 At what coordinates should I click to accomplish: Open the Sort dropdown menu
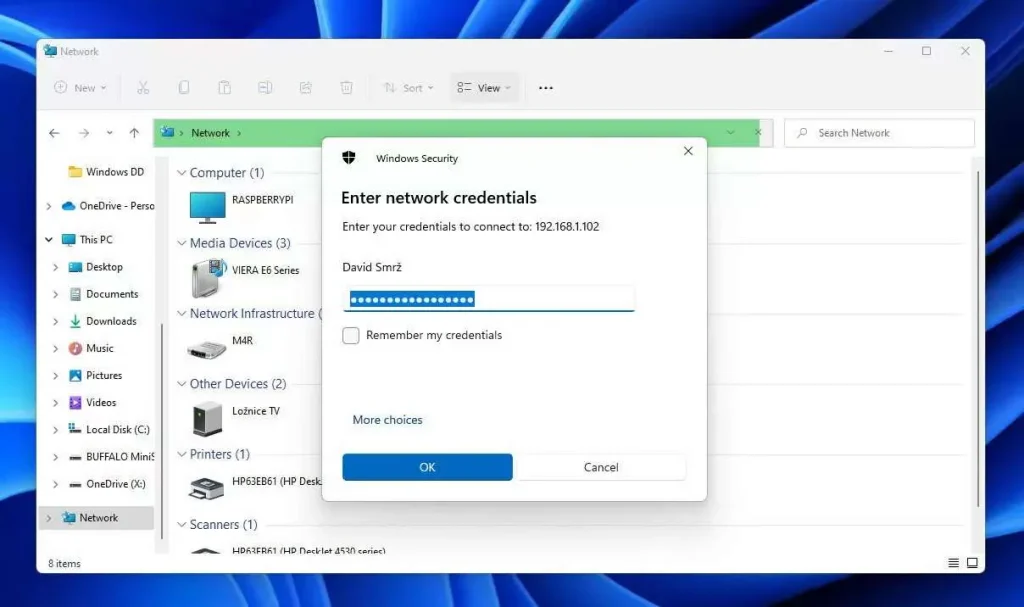[x=408, y=88]
